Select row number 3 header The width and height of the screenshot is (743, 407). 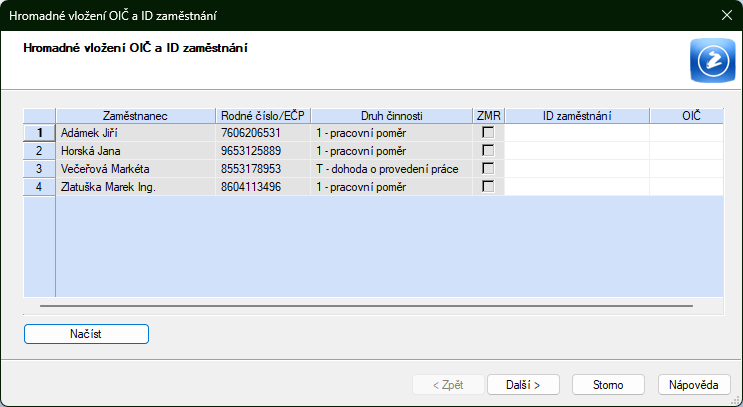(x=39, y=168)
